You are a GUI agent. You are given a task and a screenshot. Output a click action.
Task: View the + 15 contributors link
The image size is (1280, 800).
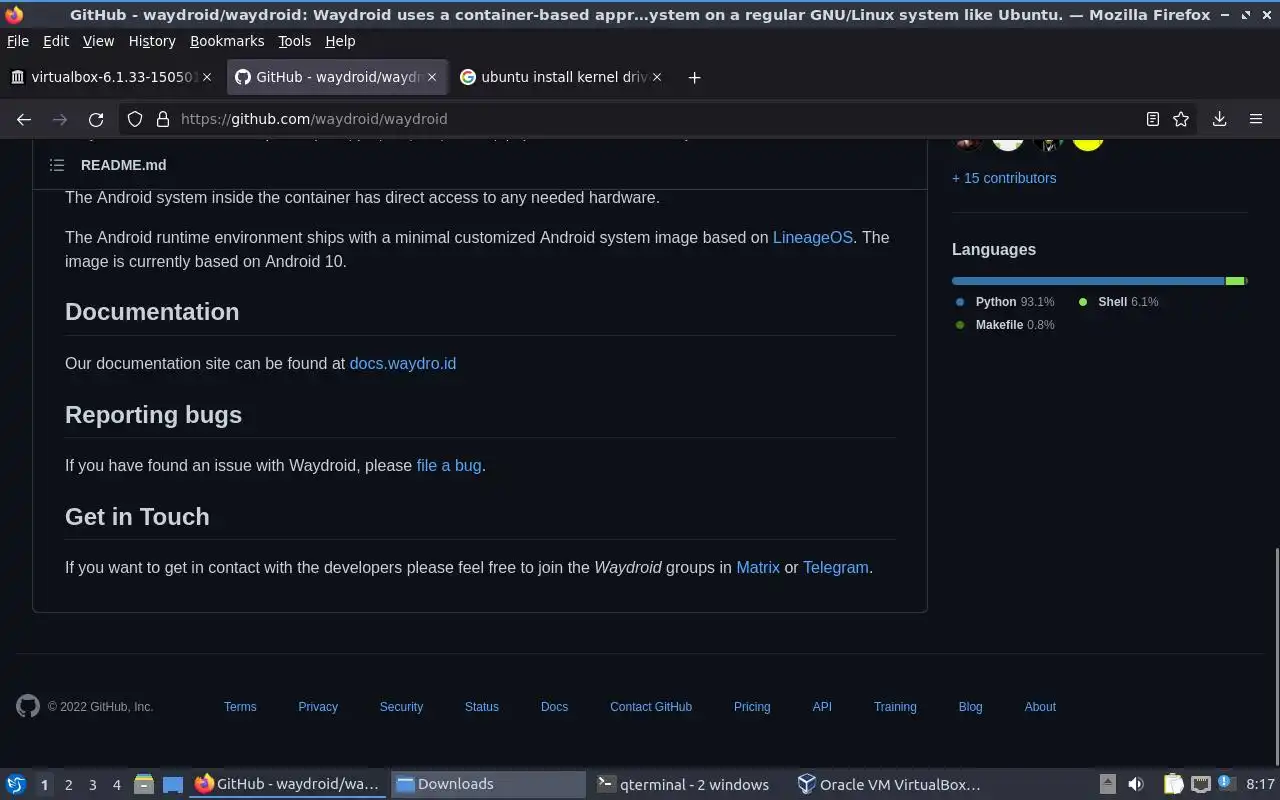coord(1004,178)
